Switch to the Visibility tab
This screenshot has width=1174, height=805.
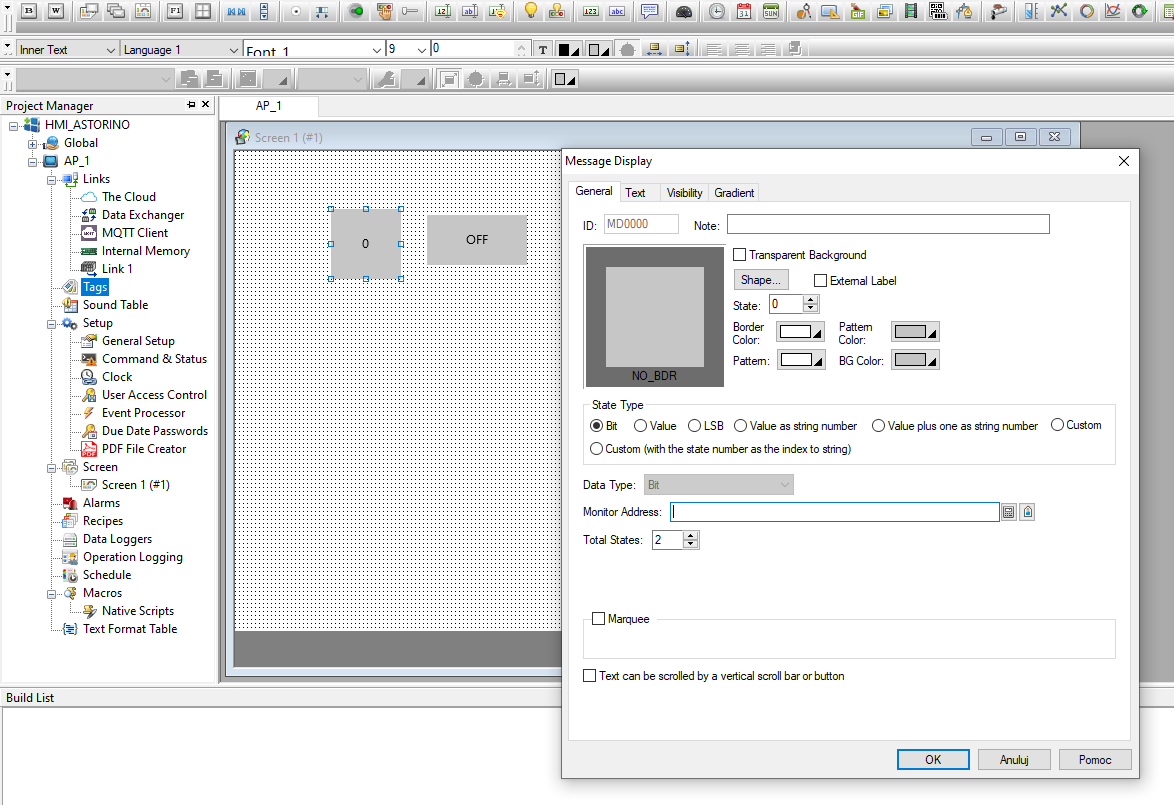pyautogui.click(x=684, y=193)
